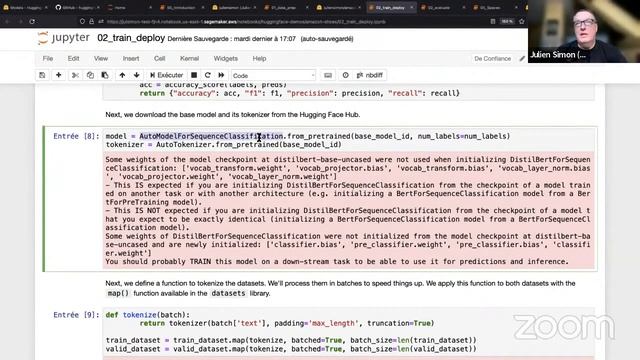640x360 pixels.
Task: Click the train_dataset.map code line
Action: click(x=291, y=340)
